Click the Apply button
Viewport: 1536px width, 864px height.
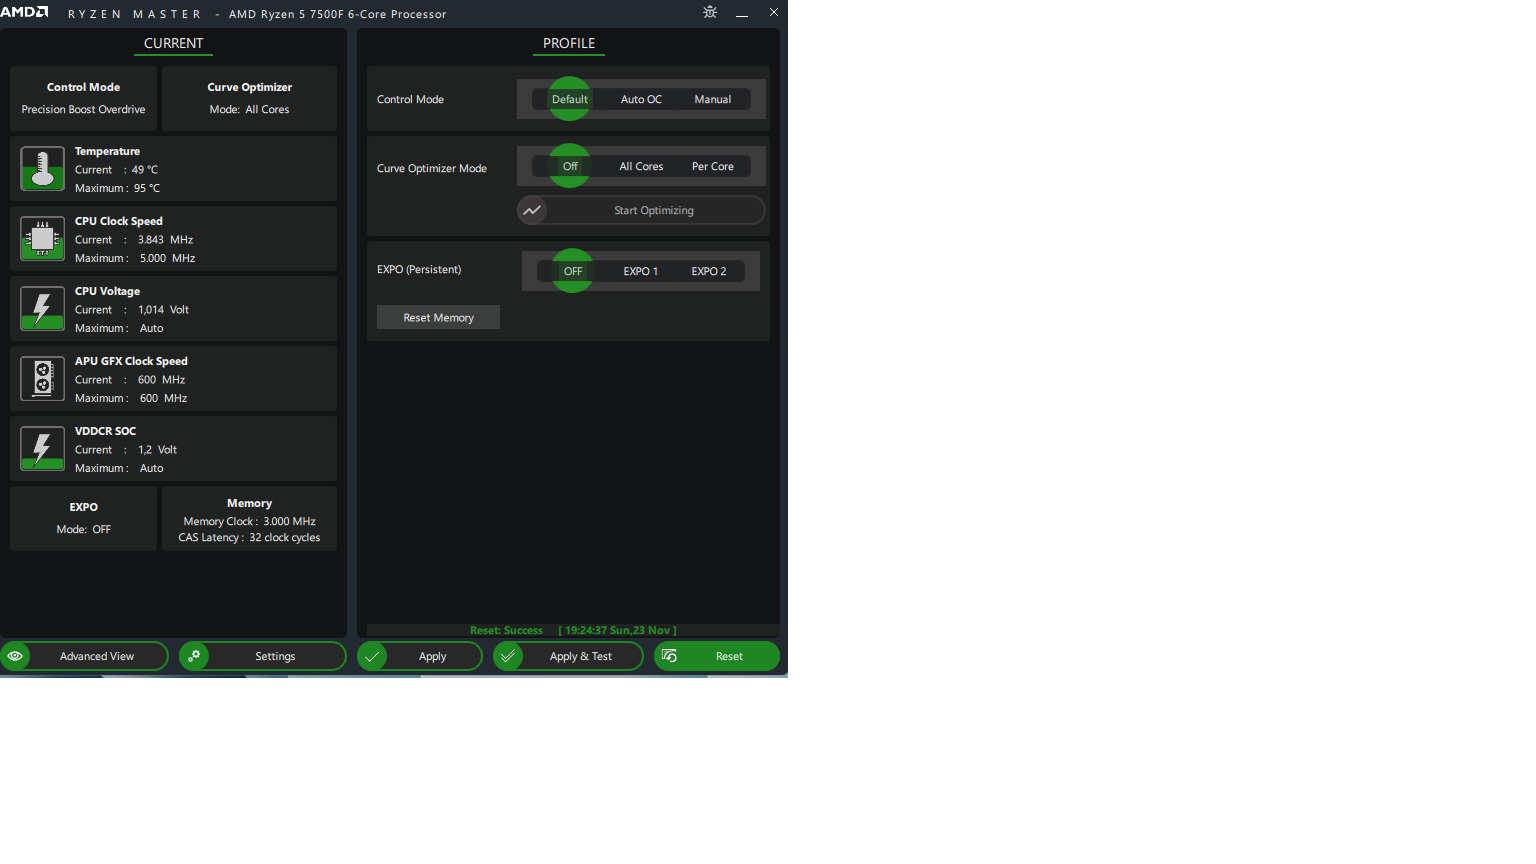pos(420,656)
